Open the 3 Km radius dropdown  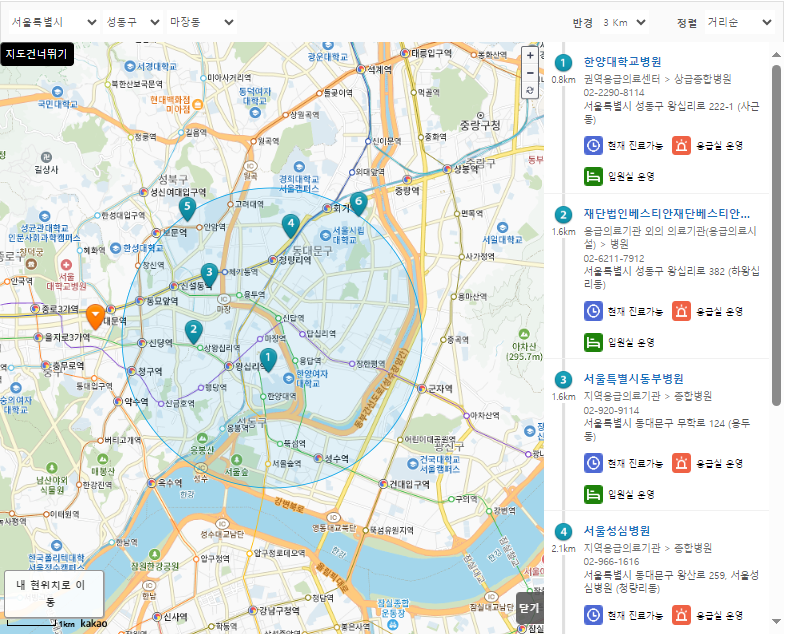(x=624, y=23)
